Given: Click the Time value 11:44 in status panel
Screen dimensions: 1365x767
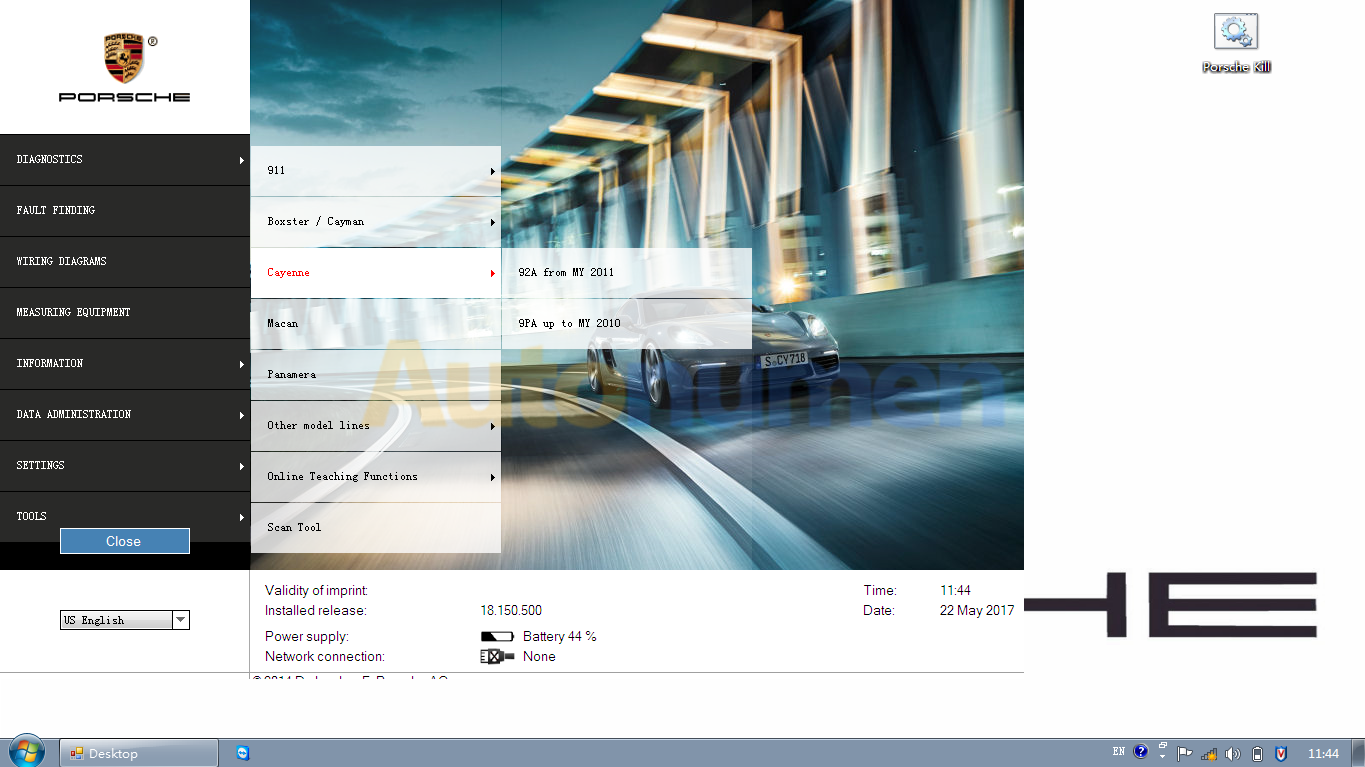Looking at the screenshot, I should pos(955,591).
